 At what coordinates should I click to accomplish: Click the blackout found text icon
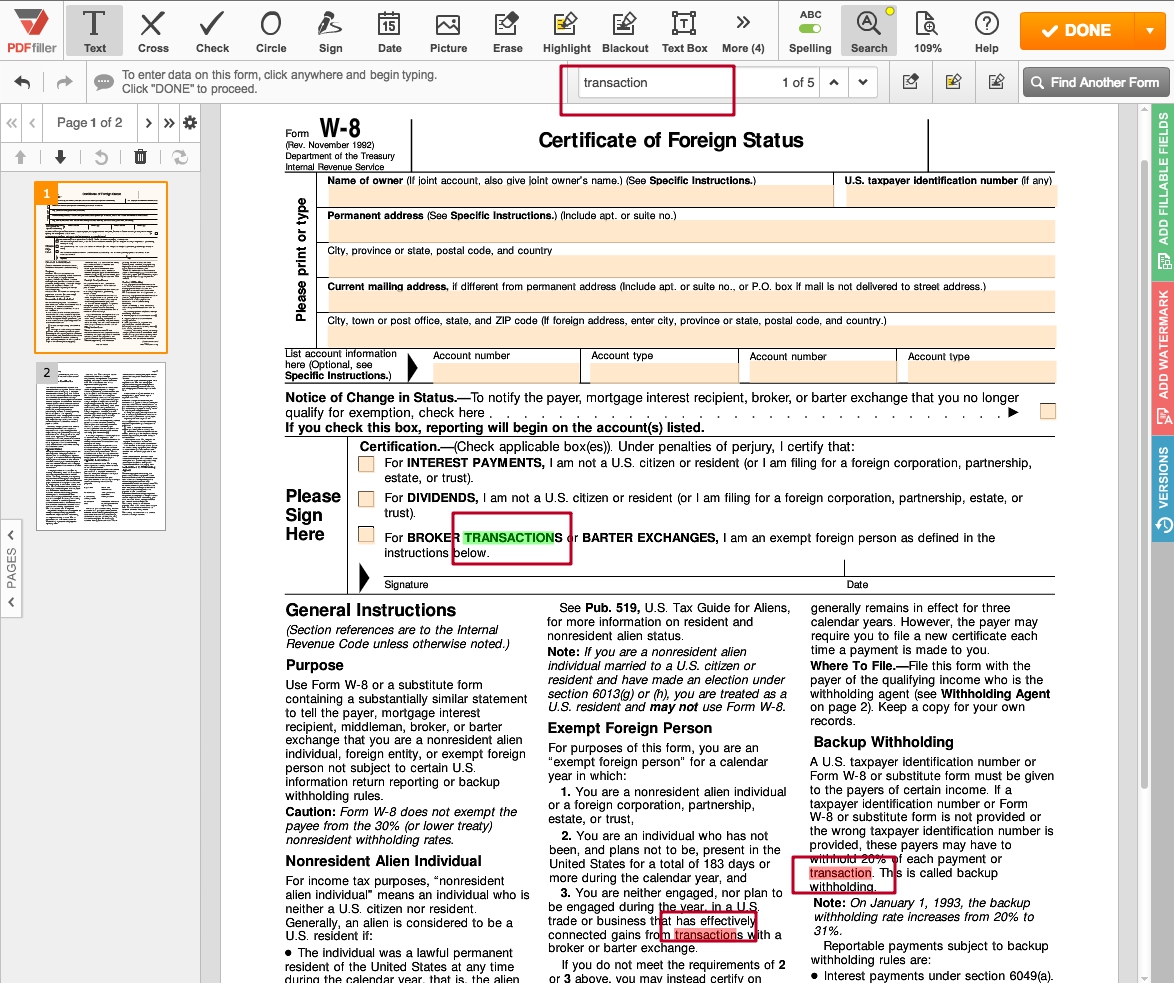[x=997, y=82]
